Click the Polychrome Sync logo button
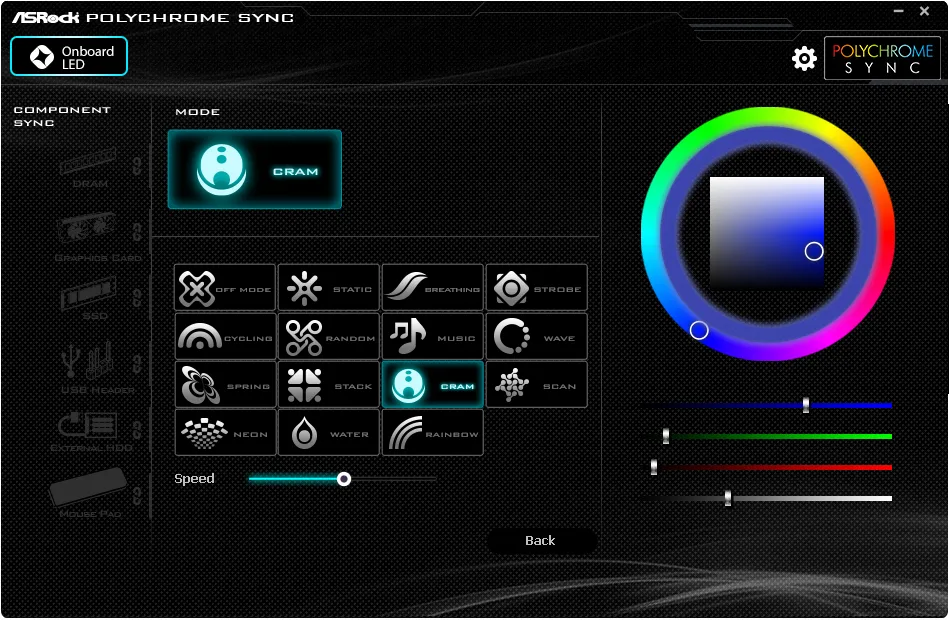Screen dimensions: 950x620 click(882, 58)
